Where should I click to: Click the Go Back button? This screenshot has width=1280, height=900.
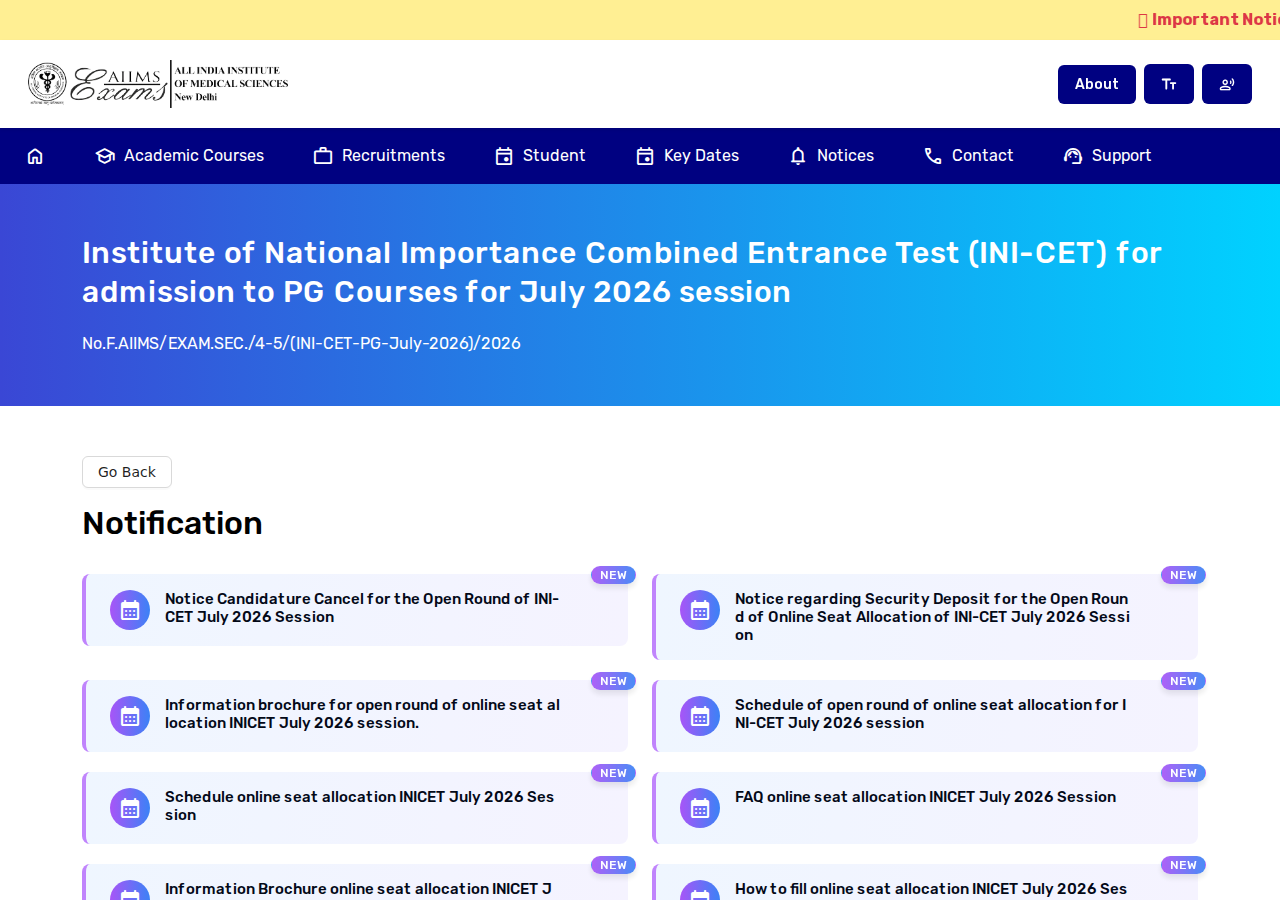pyautogui.click(x=127, y=472)
